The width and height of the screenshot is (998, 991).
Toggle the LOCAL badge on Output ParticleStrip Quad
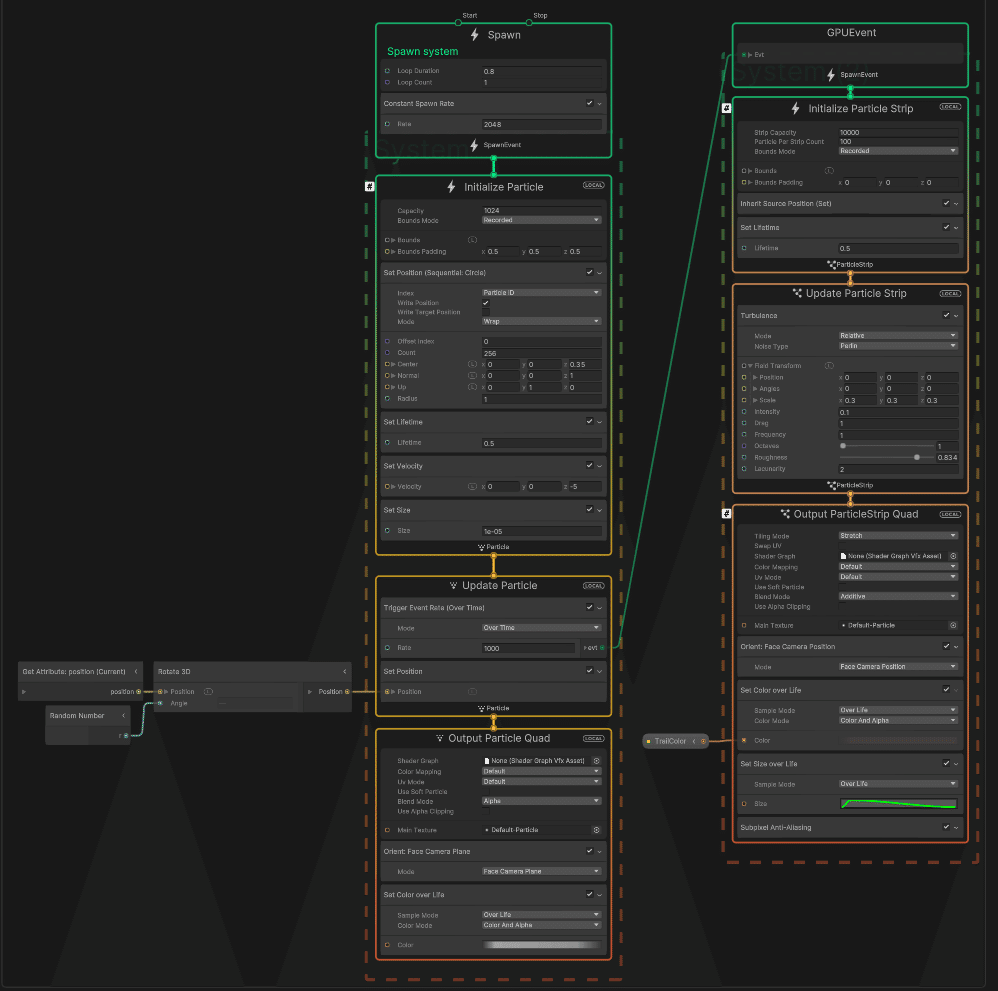[950, 514]
